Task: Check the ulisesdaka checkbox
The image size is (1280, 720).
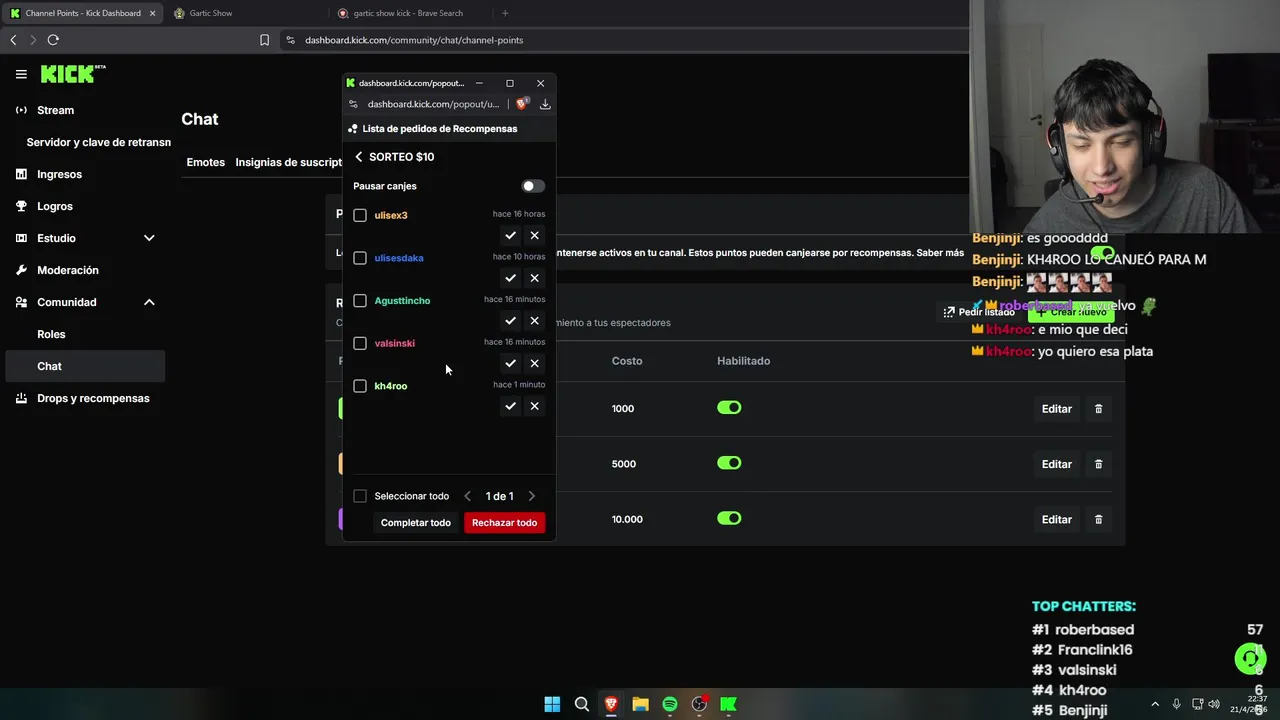Action: click(x=360, y=258)
